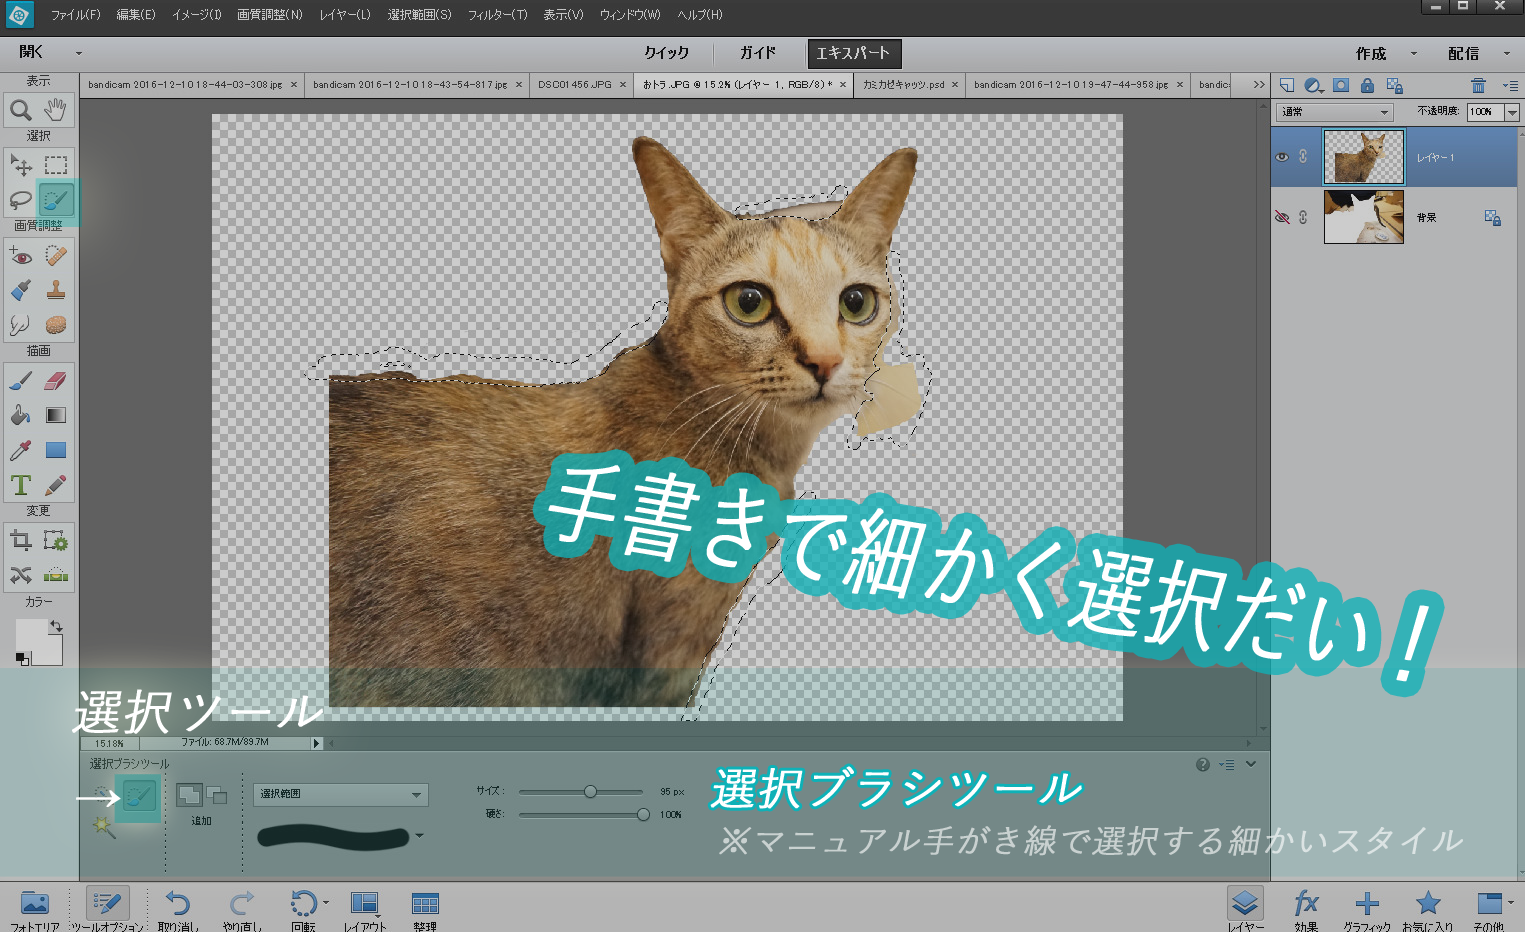Open the blend mode 通常 dropdown

1334,112
